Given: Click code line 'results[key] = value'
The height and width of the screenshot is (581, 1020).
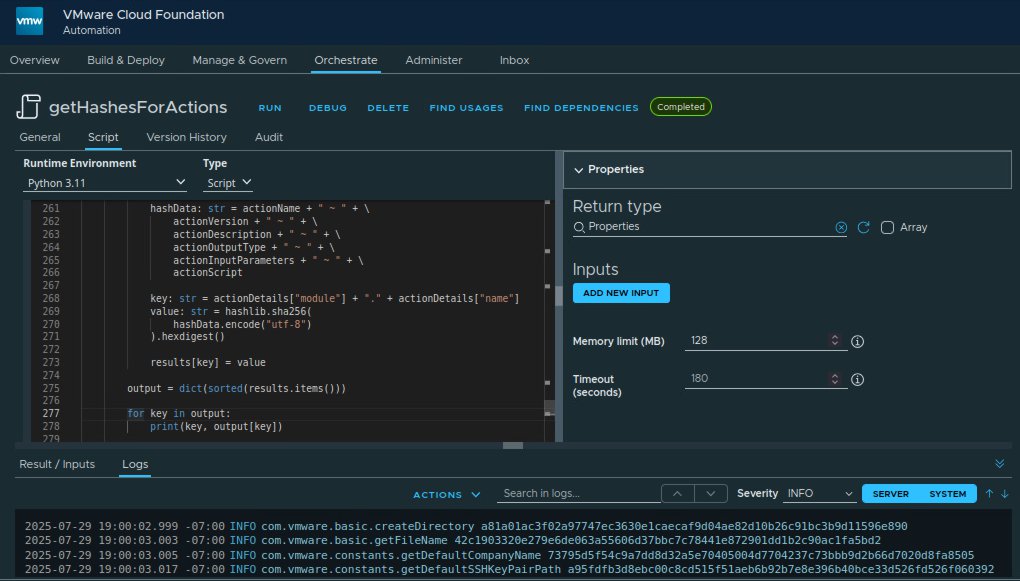Looking at the screenshot, I should point(208,362).
